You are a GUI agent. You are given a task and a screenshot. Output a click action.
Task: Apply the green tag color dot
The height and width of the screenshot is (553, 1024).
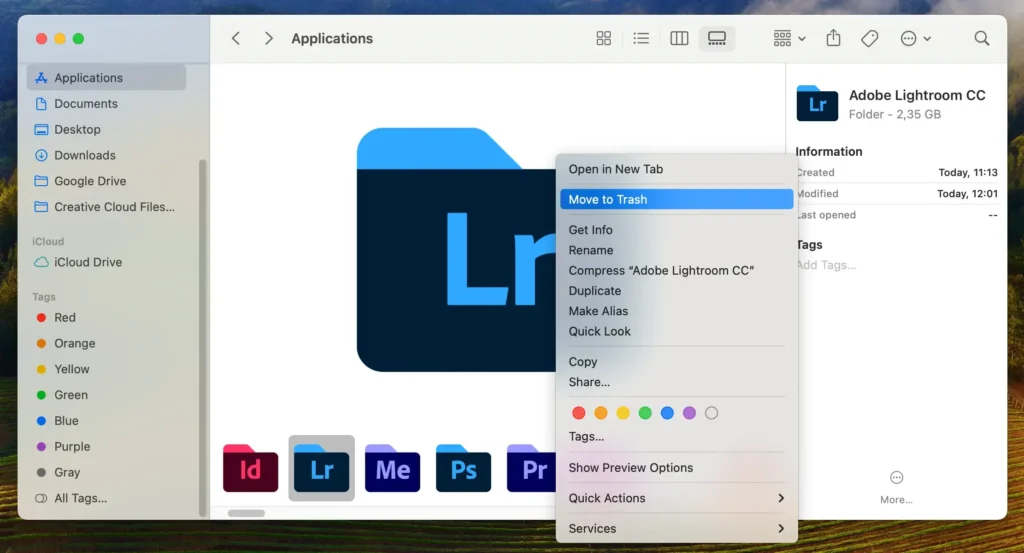coord(645,413)
